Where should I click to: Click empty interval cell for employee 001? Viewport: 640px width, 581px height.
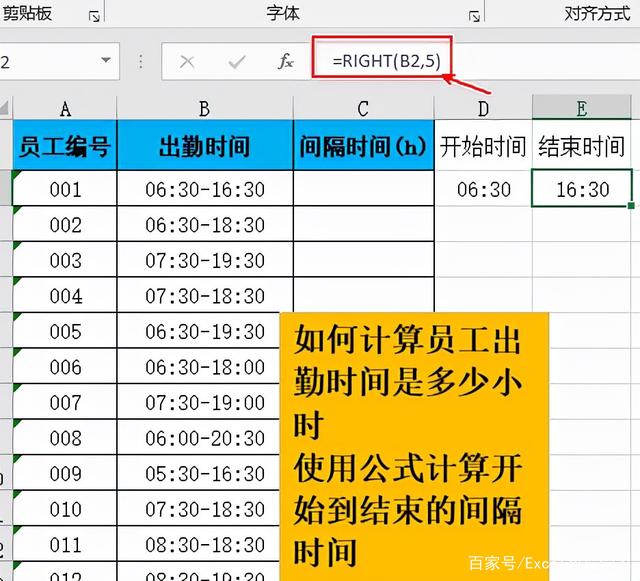coord(363,189)
